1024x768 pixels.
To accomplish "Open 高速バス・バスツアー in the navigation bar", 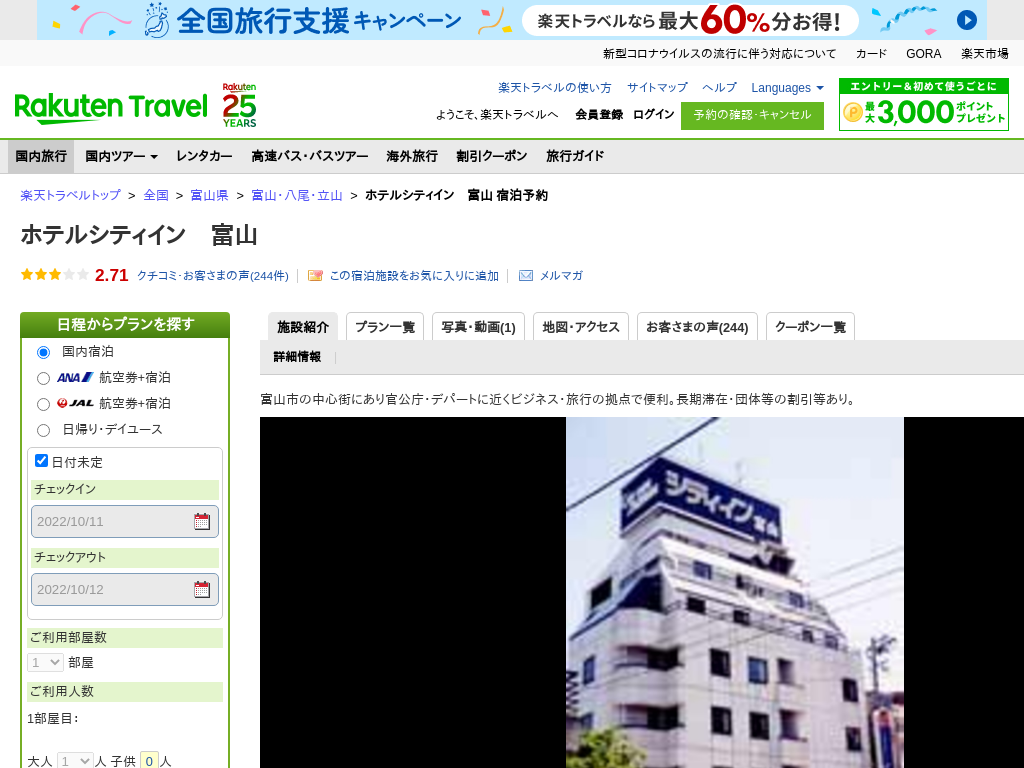I will (310, 156).
